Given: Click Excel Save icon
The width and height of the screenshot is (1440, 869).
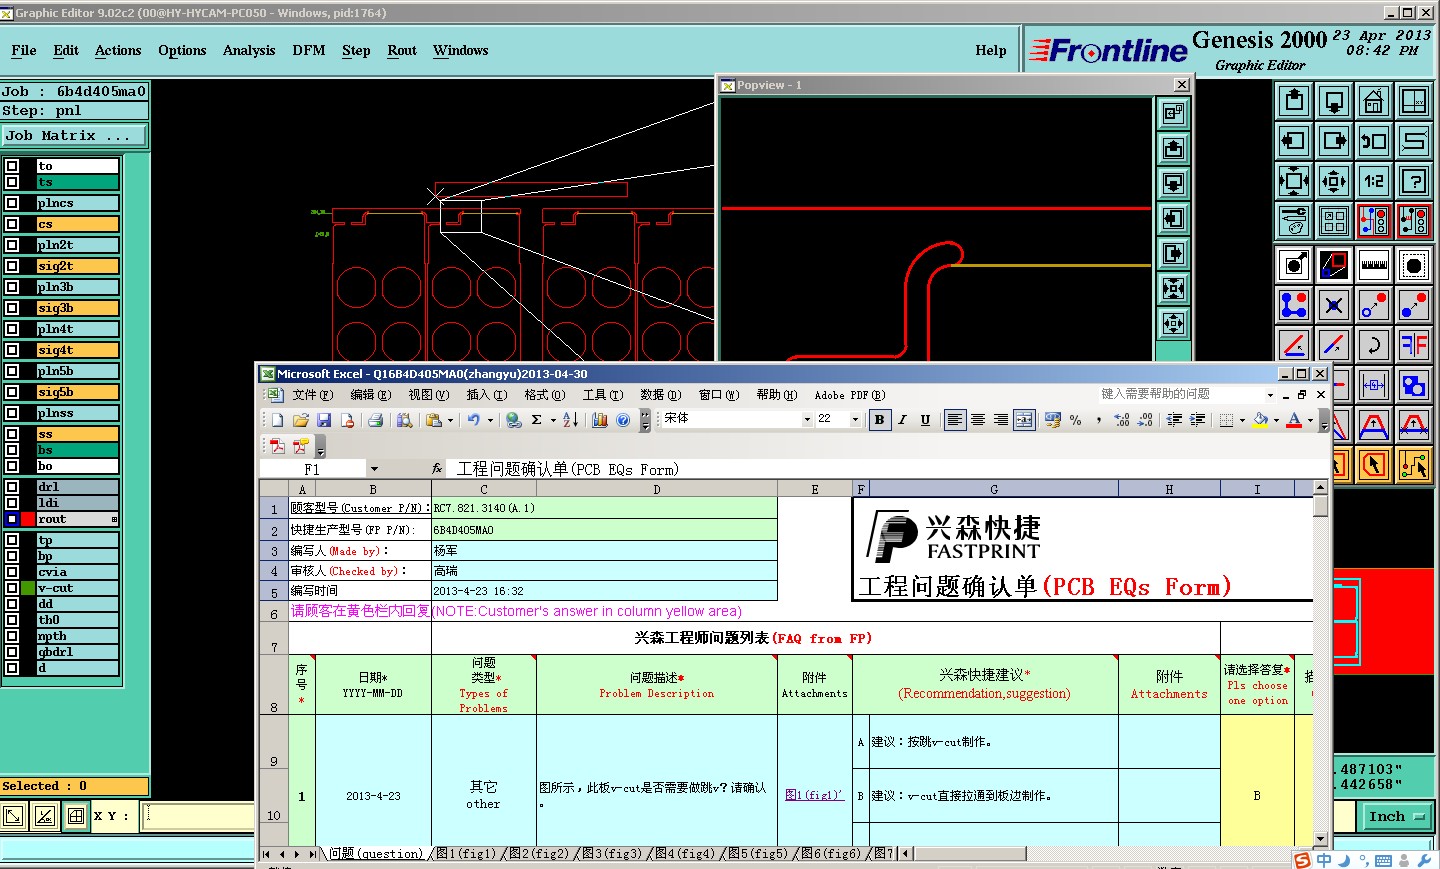Looking at the screenshot, I should [x=324, y=420].
